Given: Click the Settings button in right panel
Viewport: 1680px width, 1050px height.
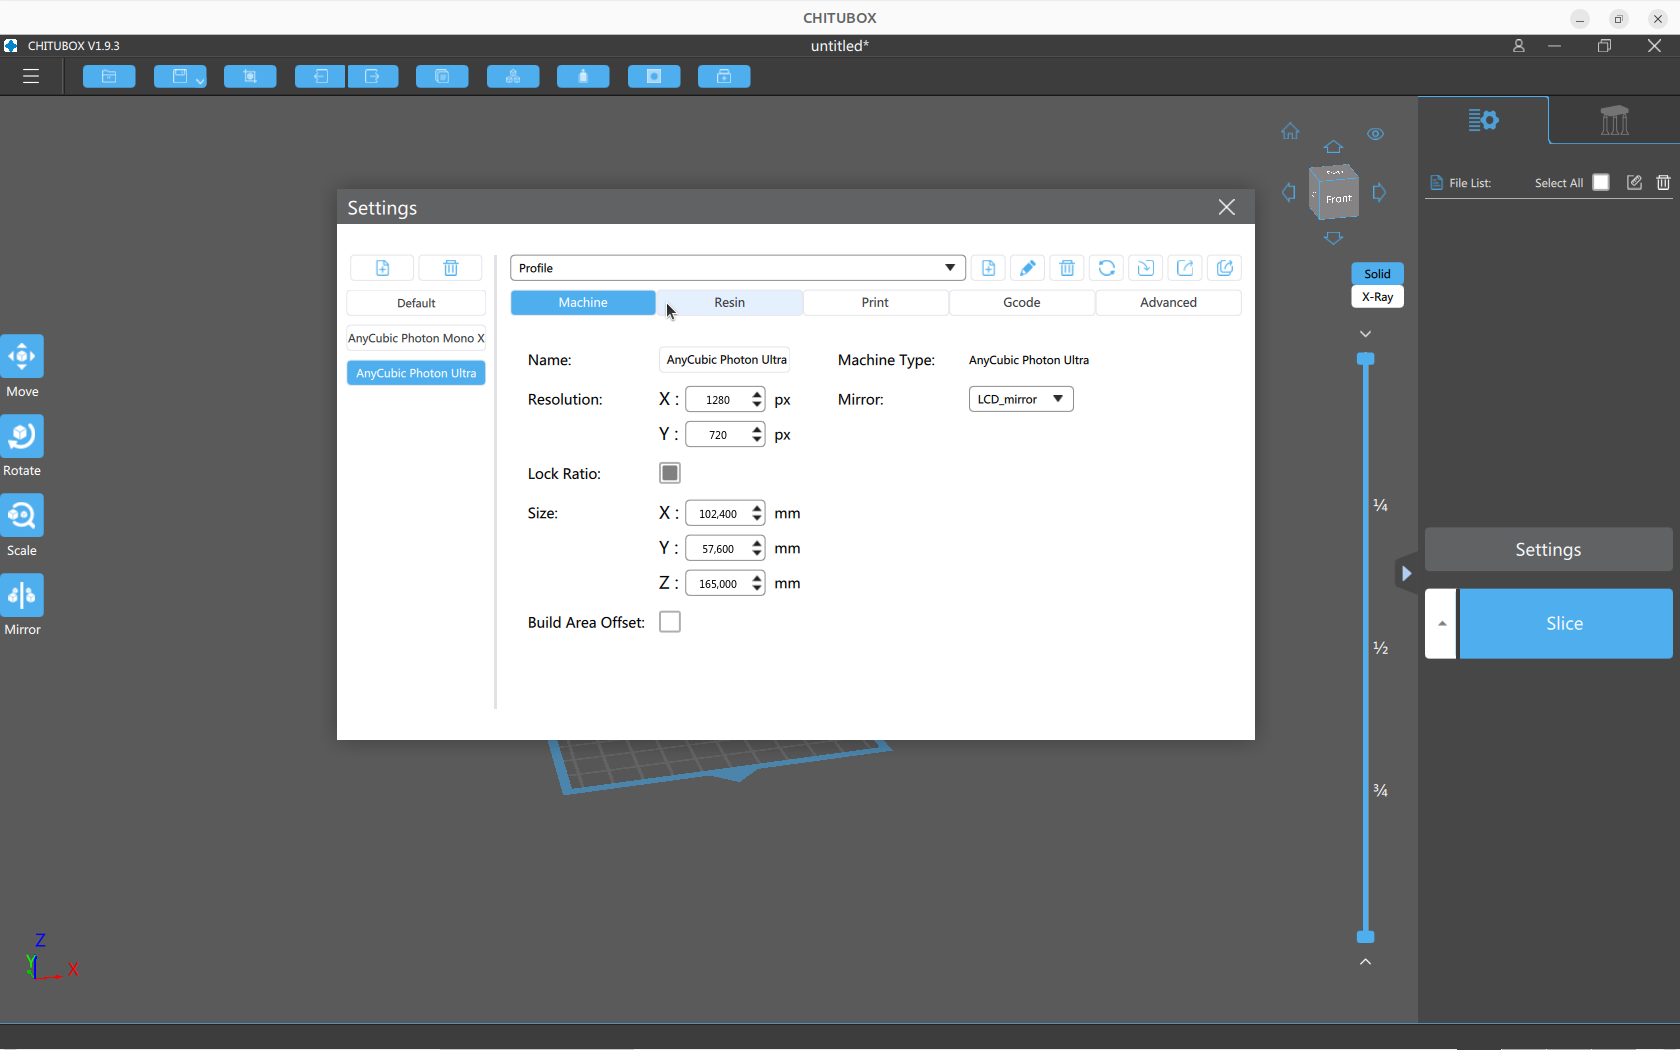Looking at the screenshot, I should [x=1548, y=550].
